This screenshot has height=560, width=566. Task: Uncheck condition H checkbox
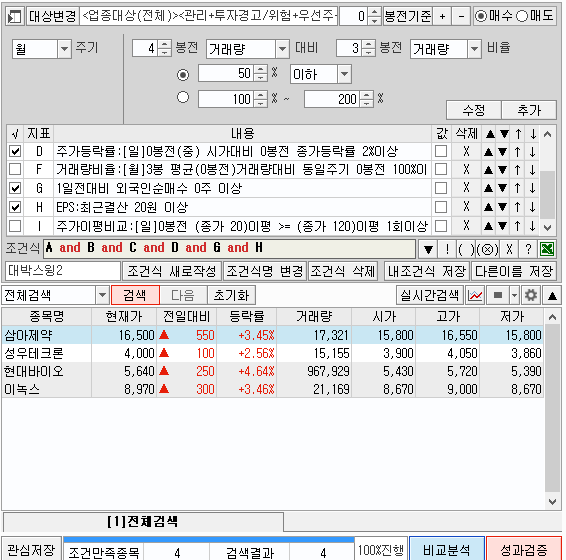15,207
